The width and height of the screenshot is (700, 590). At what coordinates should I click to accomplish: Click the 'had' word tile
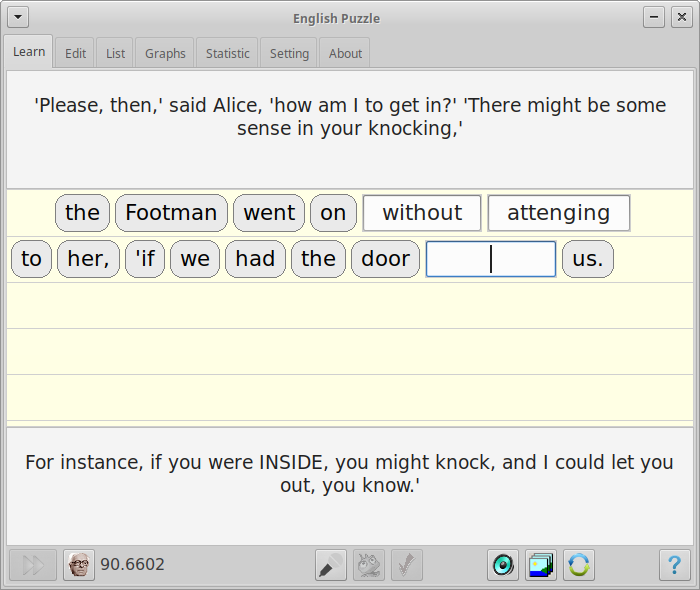255,259
